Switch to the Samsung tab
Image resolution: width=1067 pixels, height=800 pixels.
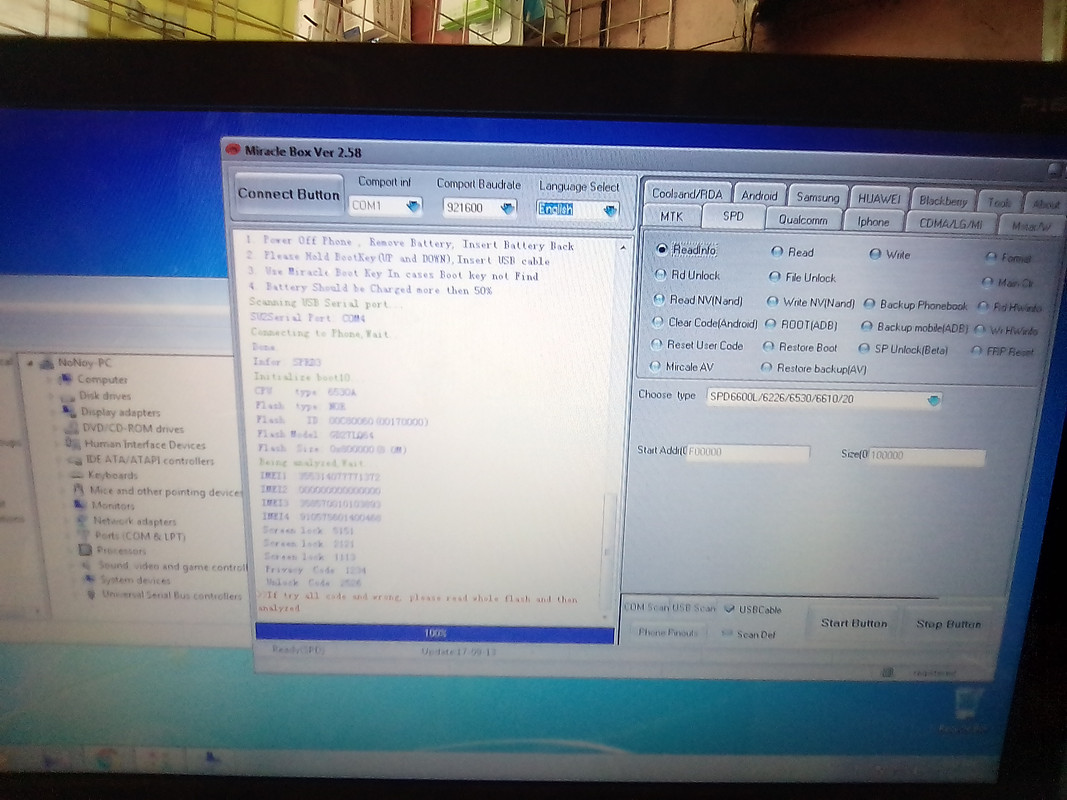pyautogui.click(x=818, y=197)
